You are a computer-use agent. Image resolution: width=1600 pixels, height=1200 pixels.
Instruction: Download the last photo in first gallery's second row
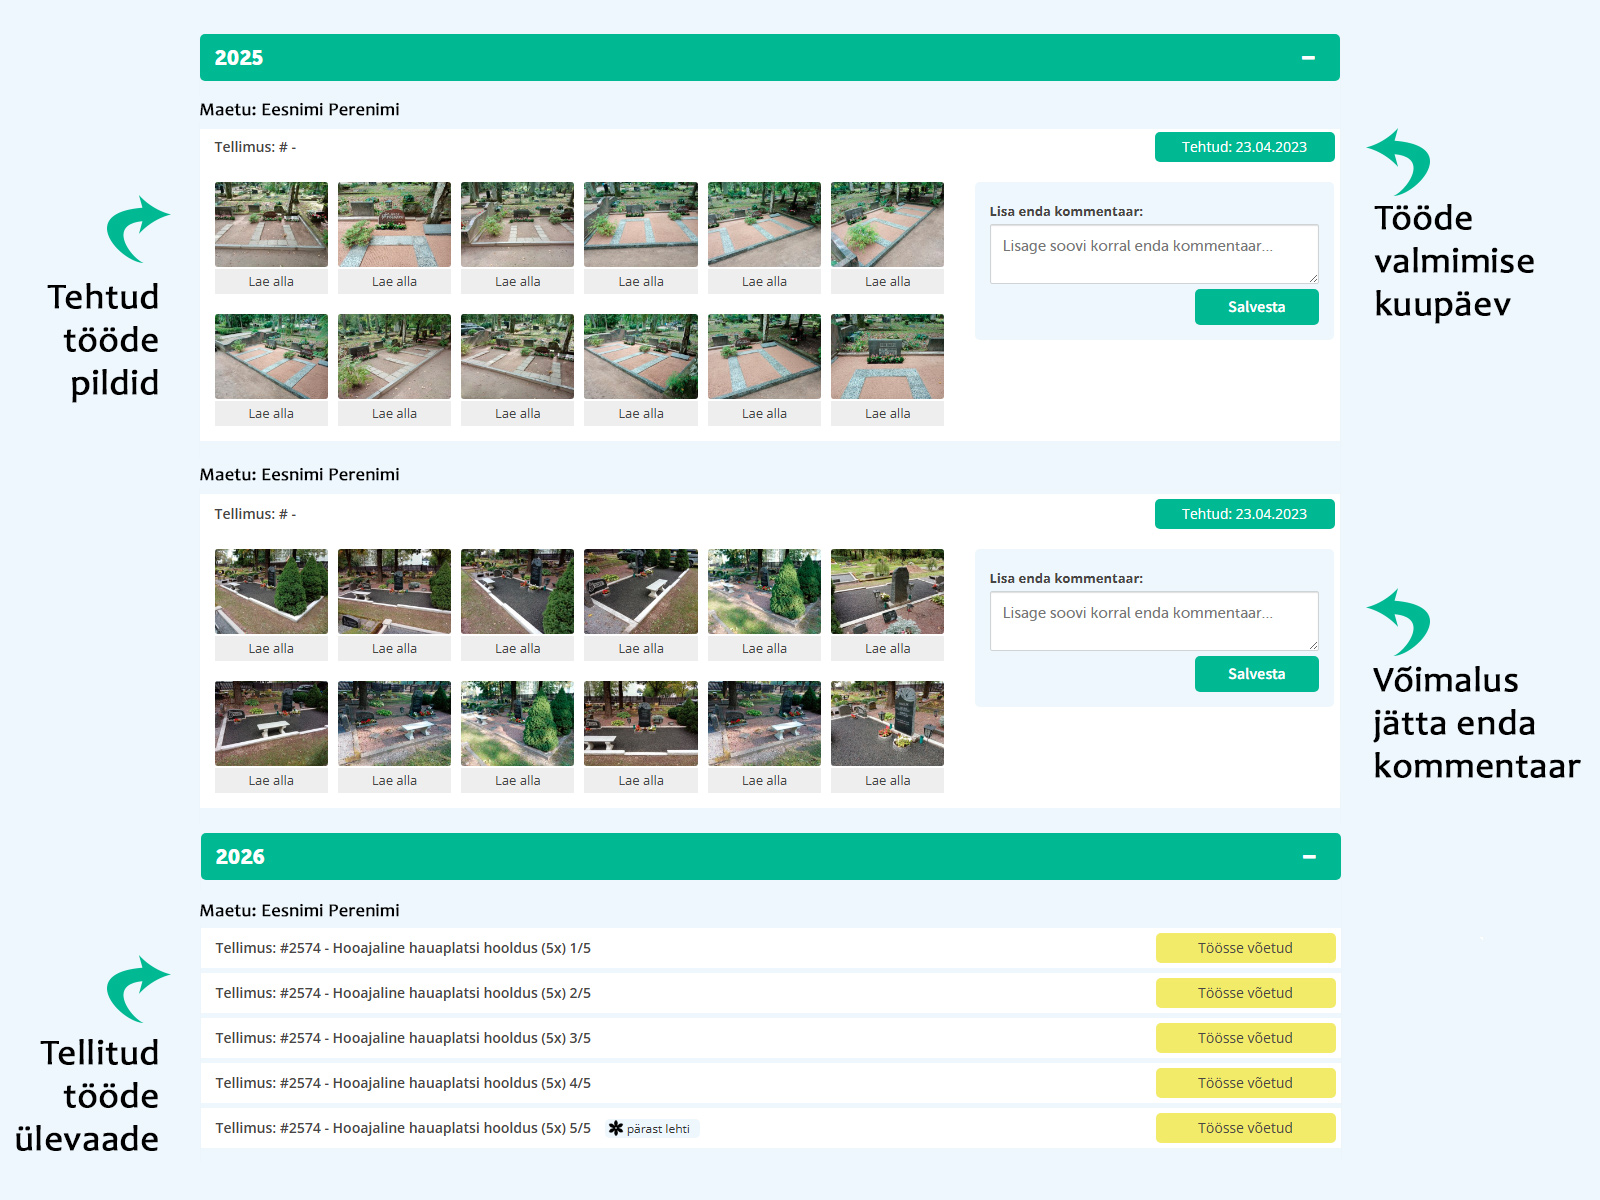coord(887,414)
